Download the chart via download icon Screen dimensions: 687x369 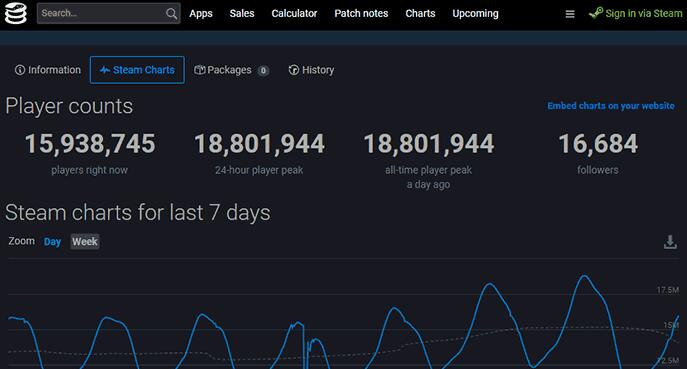pos(670,241)
